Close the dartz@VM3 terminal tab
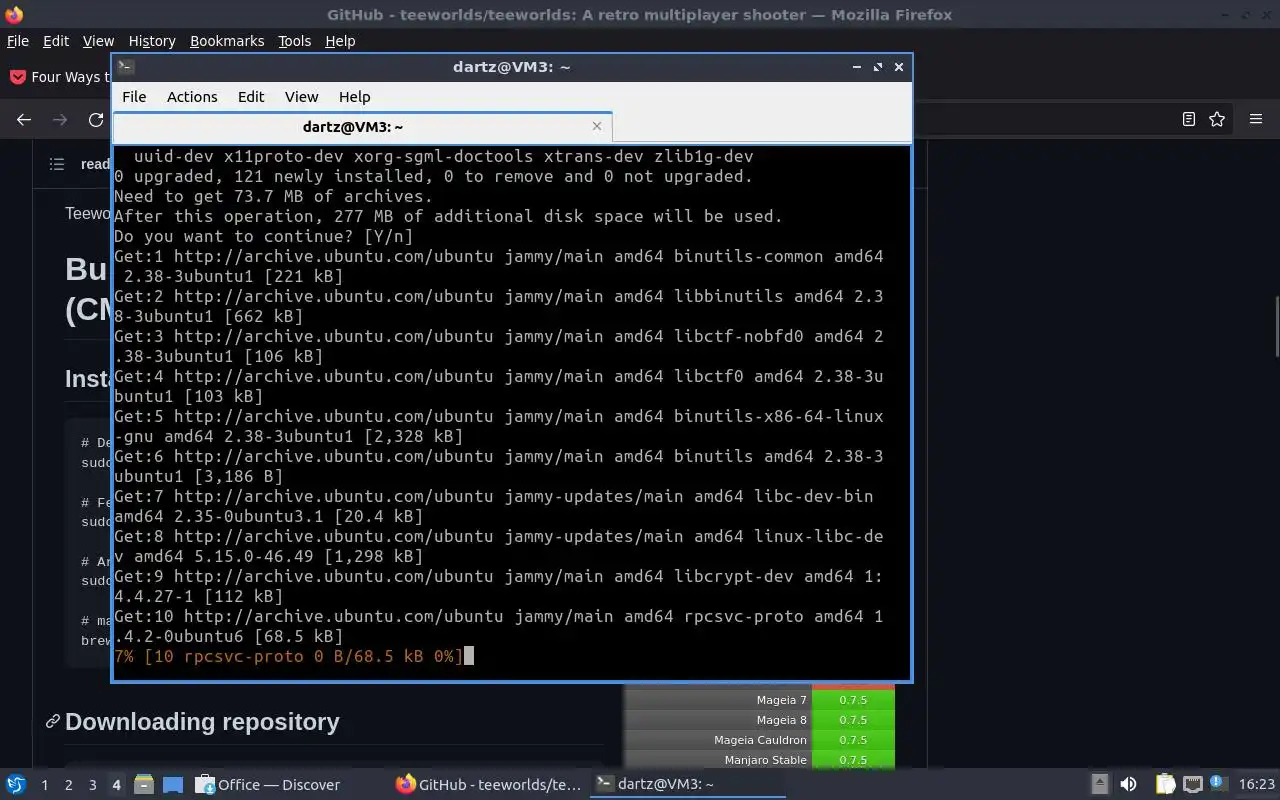 (x=597, y=126)
